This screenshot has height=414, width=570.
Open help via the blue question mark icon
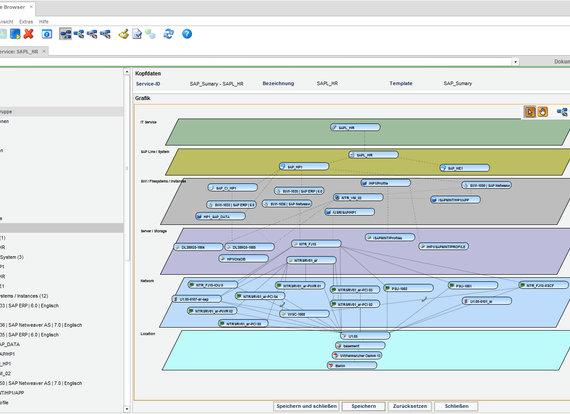point(187,34)
